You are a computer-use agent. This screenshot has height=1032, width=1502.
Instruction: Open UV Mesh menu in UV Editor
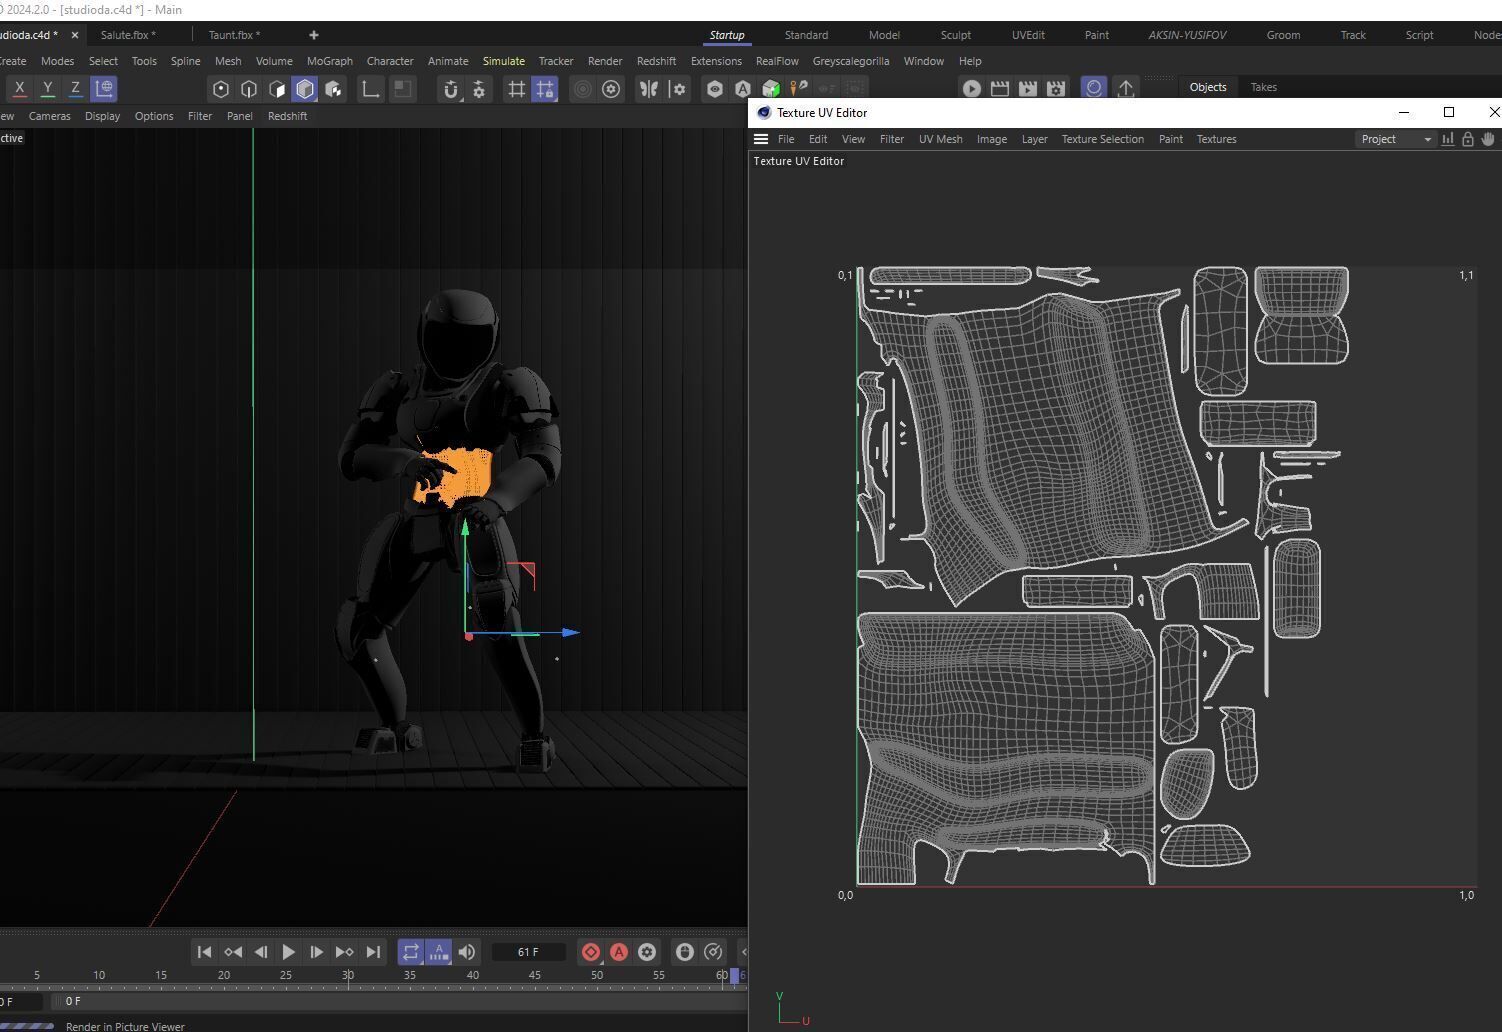coord(941,139)
